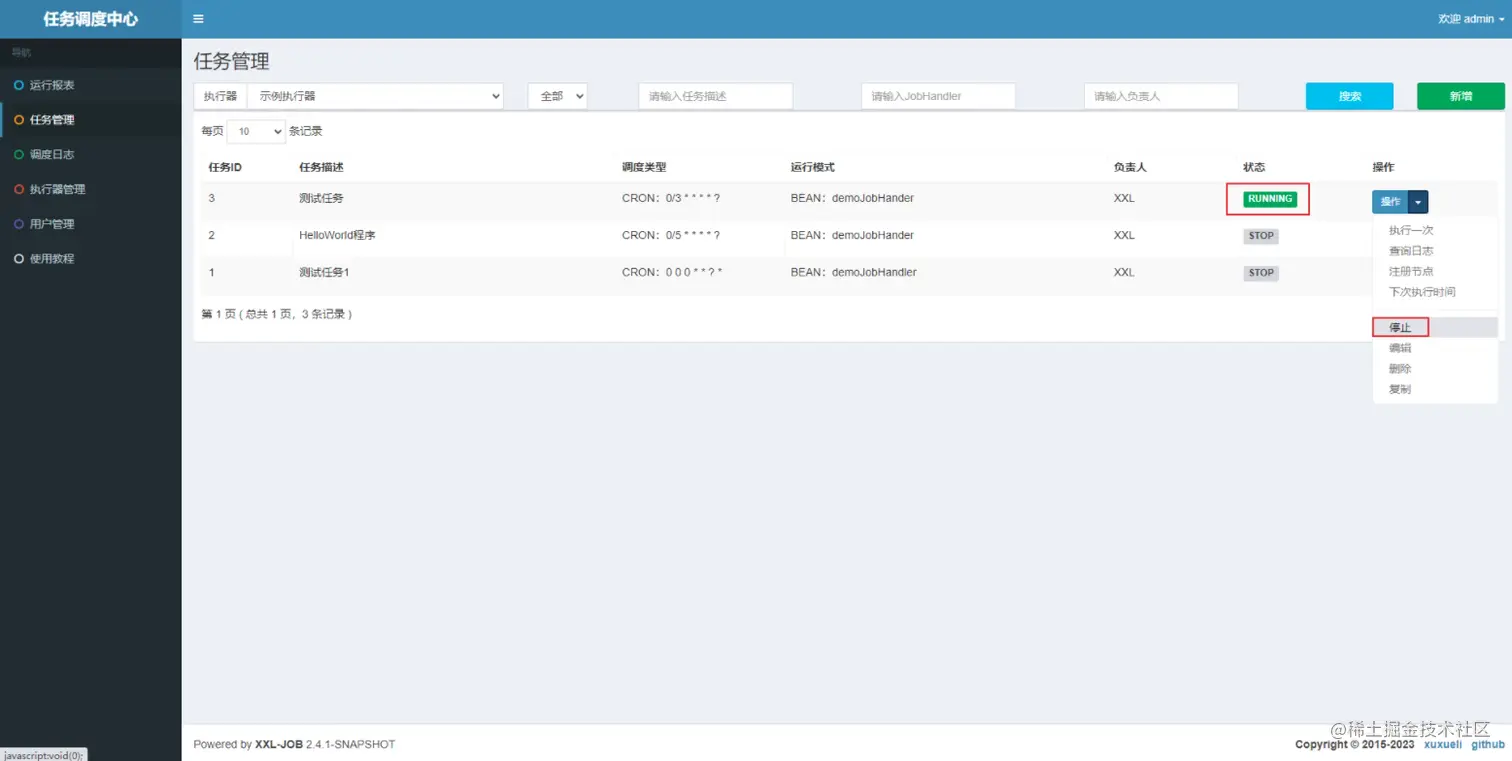
Task: Choose 注册节点 from the operation menu
Action: (x=1411, y=272)
